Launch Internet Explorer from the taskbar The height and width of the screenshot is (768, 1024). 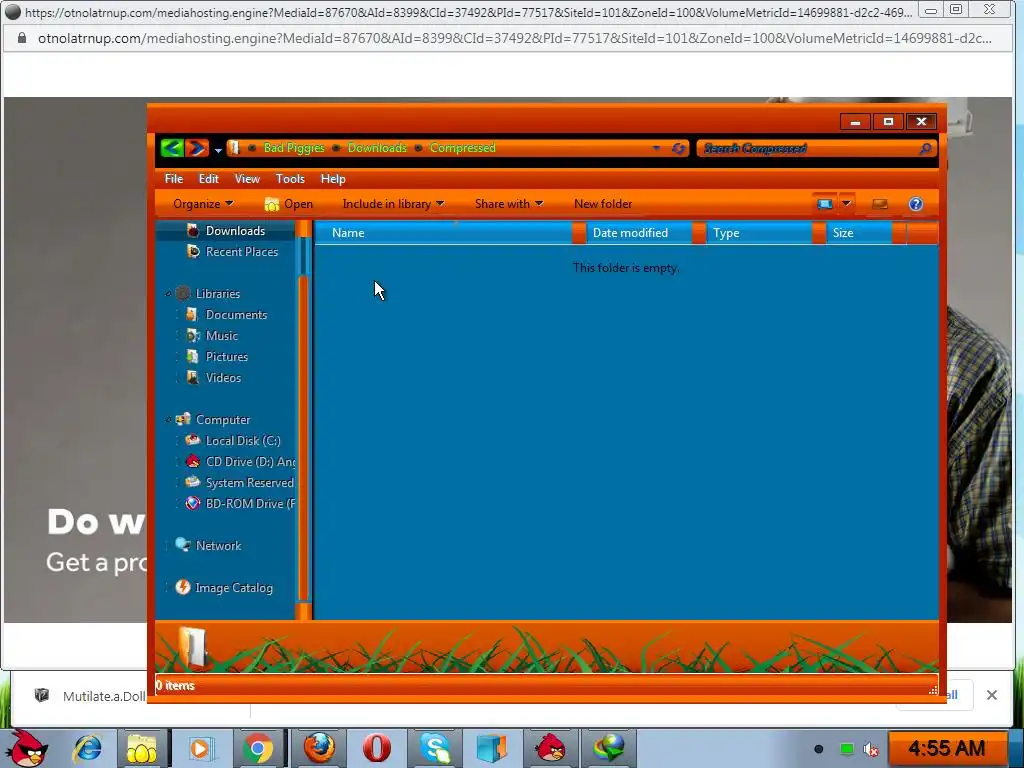(88, 748)
